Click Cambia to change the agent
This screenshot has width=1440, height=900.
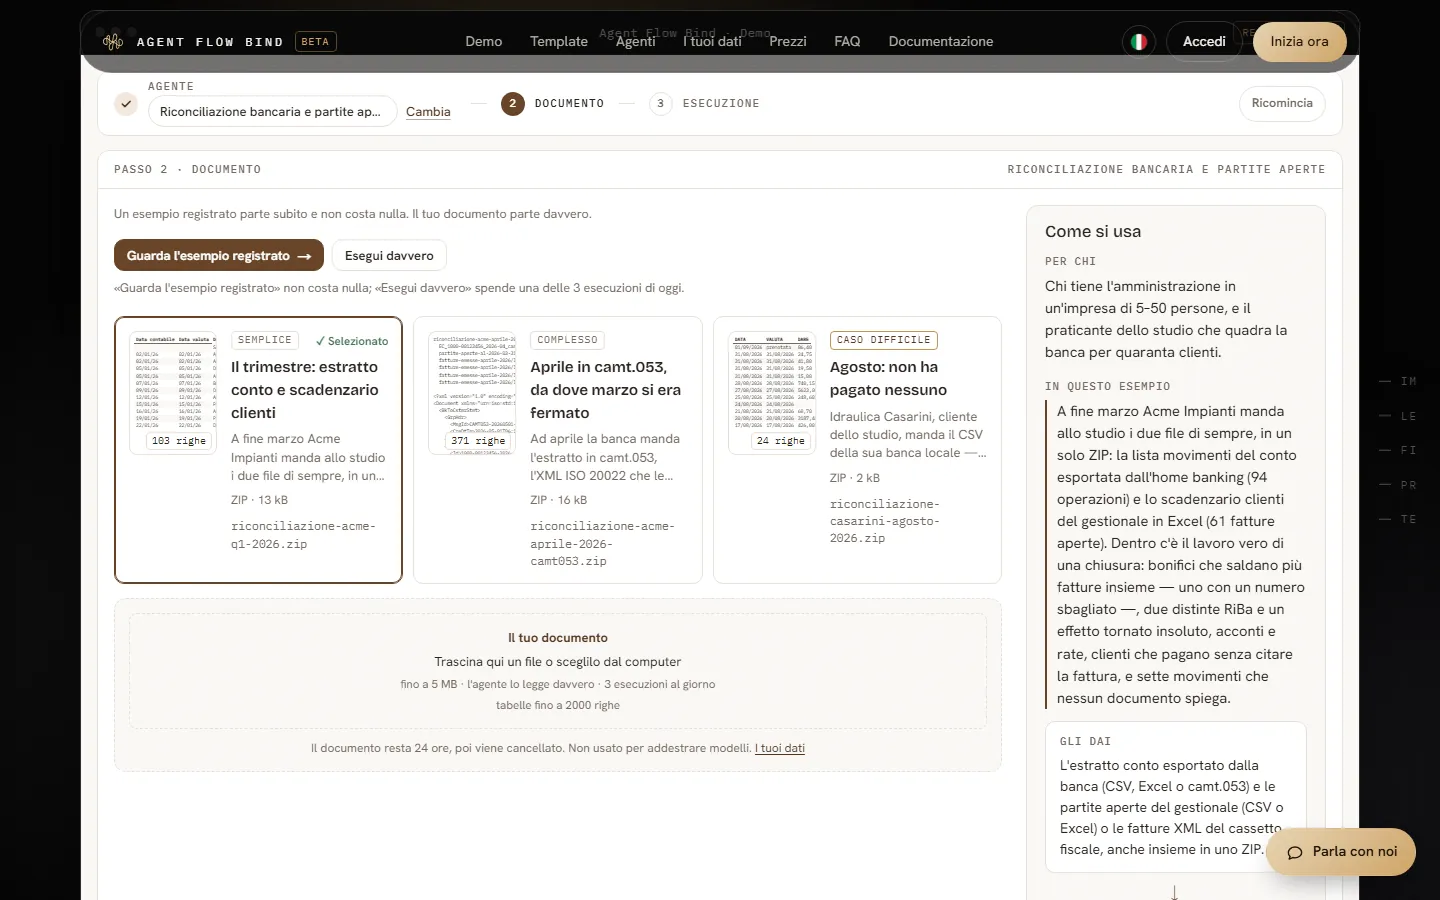[x=428, y=112]
